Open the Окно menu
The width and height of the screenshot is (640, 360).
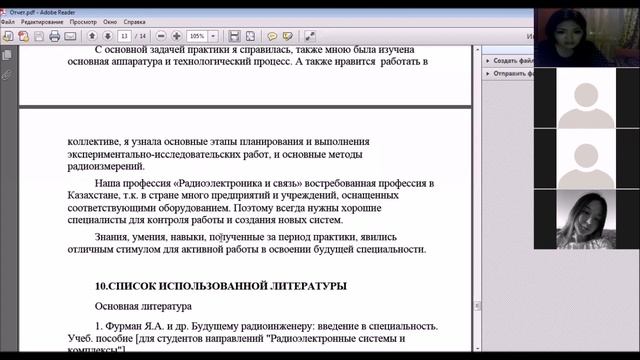click(110, 22)
